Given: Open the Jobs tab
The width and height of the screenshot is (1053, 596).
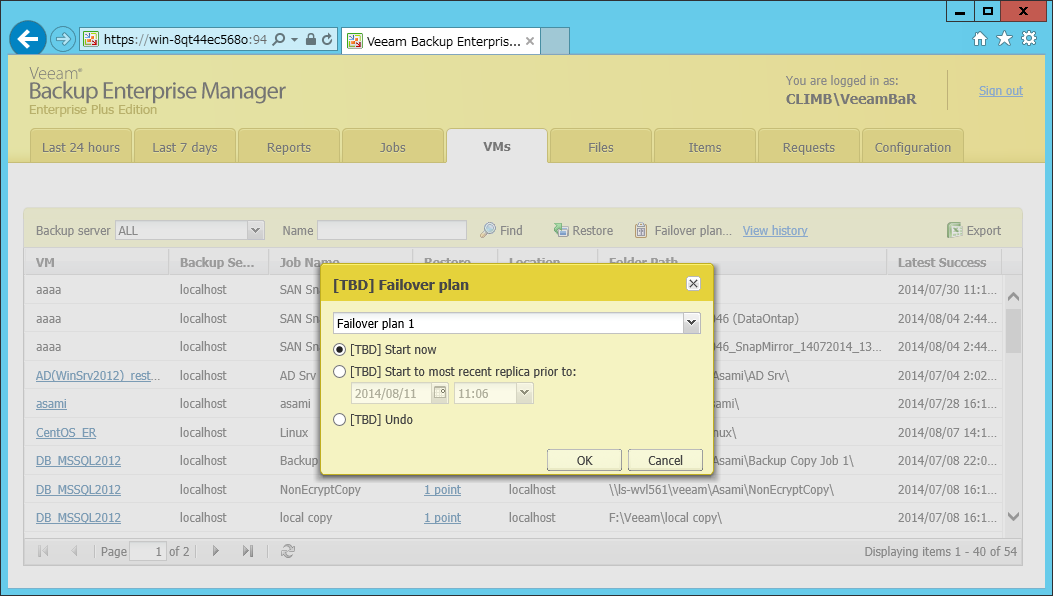Looking at the screenshot, I should click(x=393, y=147).
